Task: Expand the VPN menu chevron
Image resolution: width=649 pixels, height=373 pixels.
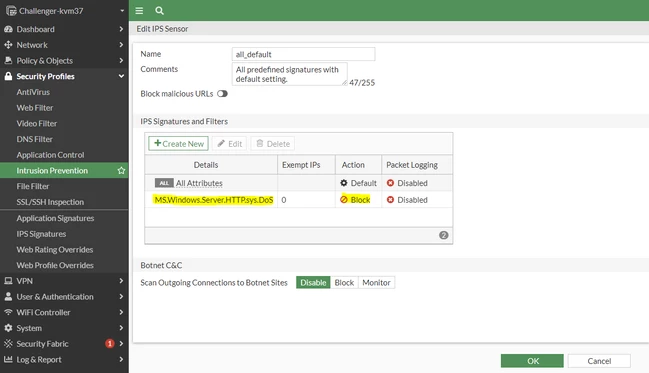Action: pos(121,281)
